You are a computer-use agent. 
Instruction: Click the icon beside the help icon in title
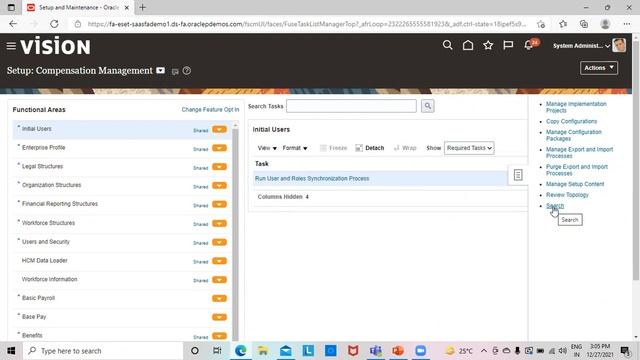click(175, 71)
